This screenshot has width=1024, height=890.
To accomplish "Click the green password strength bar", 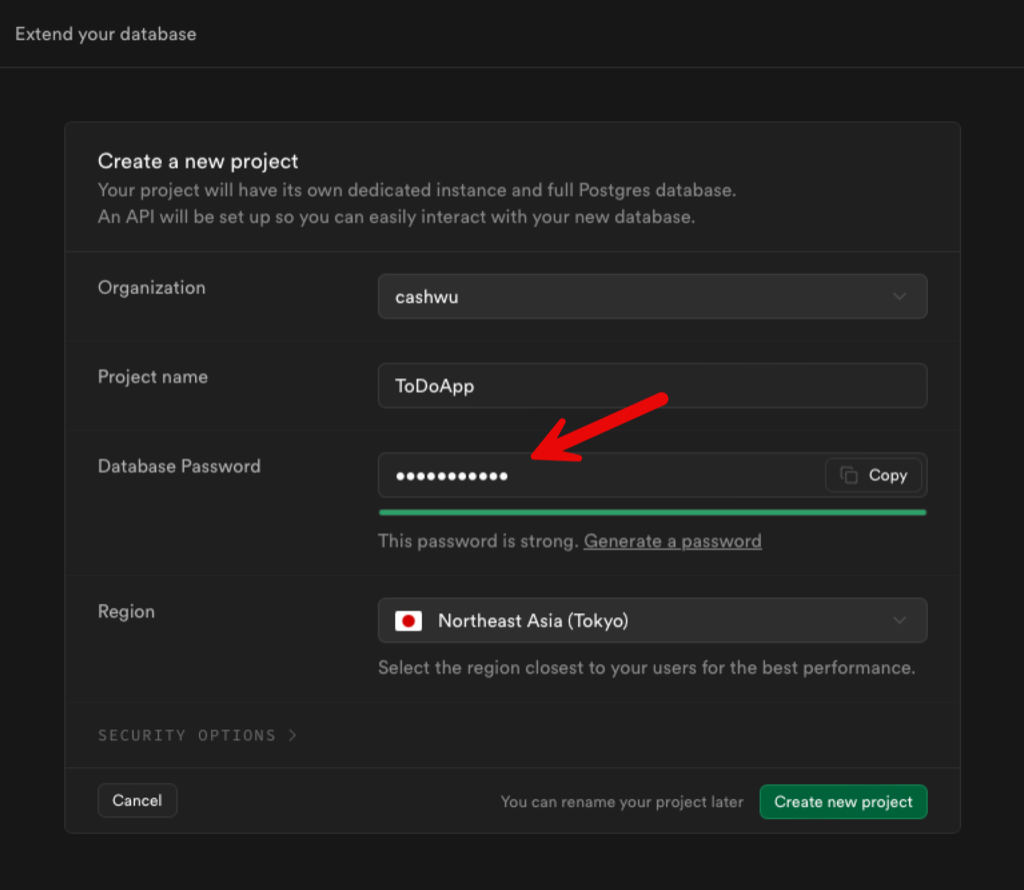I will click(652, 512).
